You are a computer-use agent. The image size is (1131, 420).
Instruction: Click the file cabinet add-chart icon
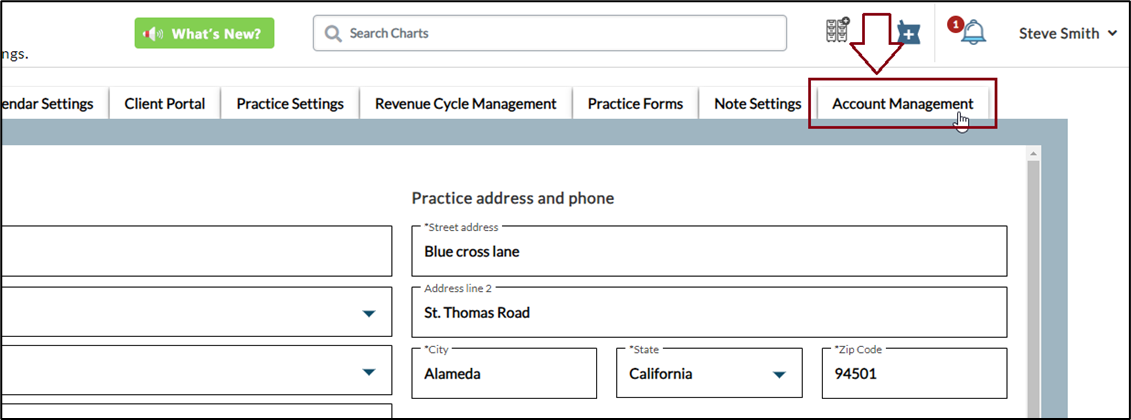837,31
